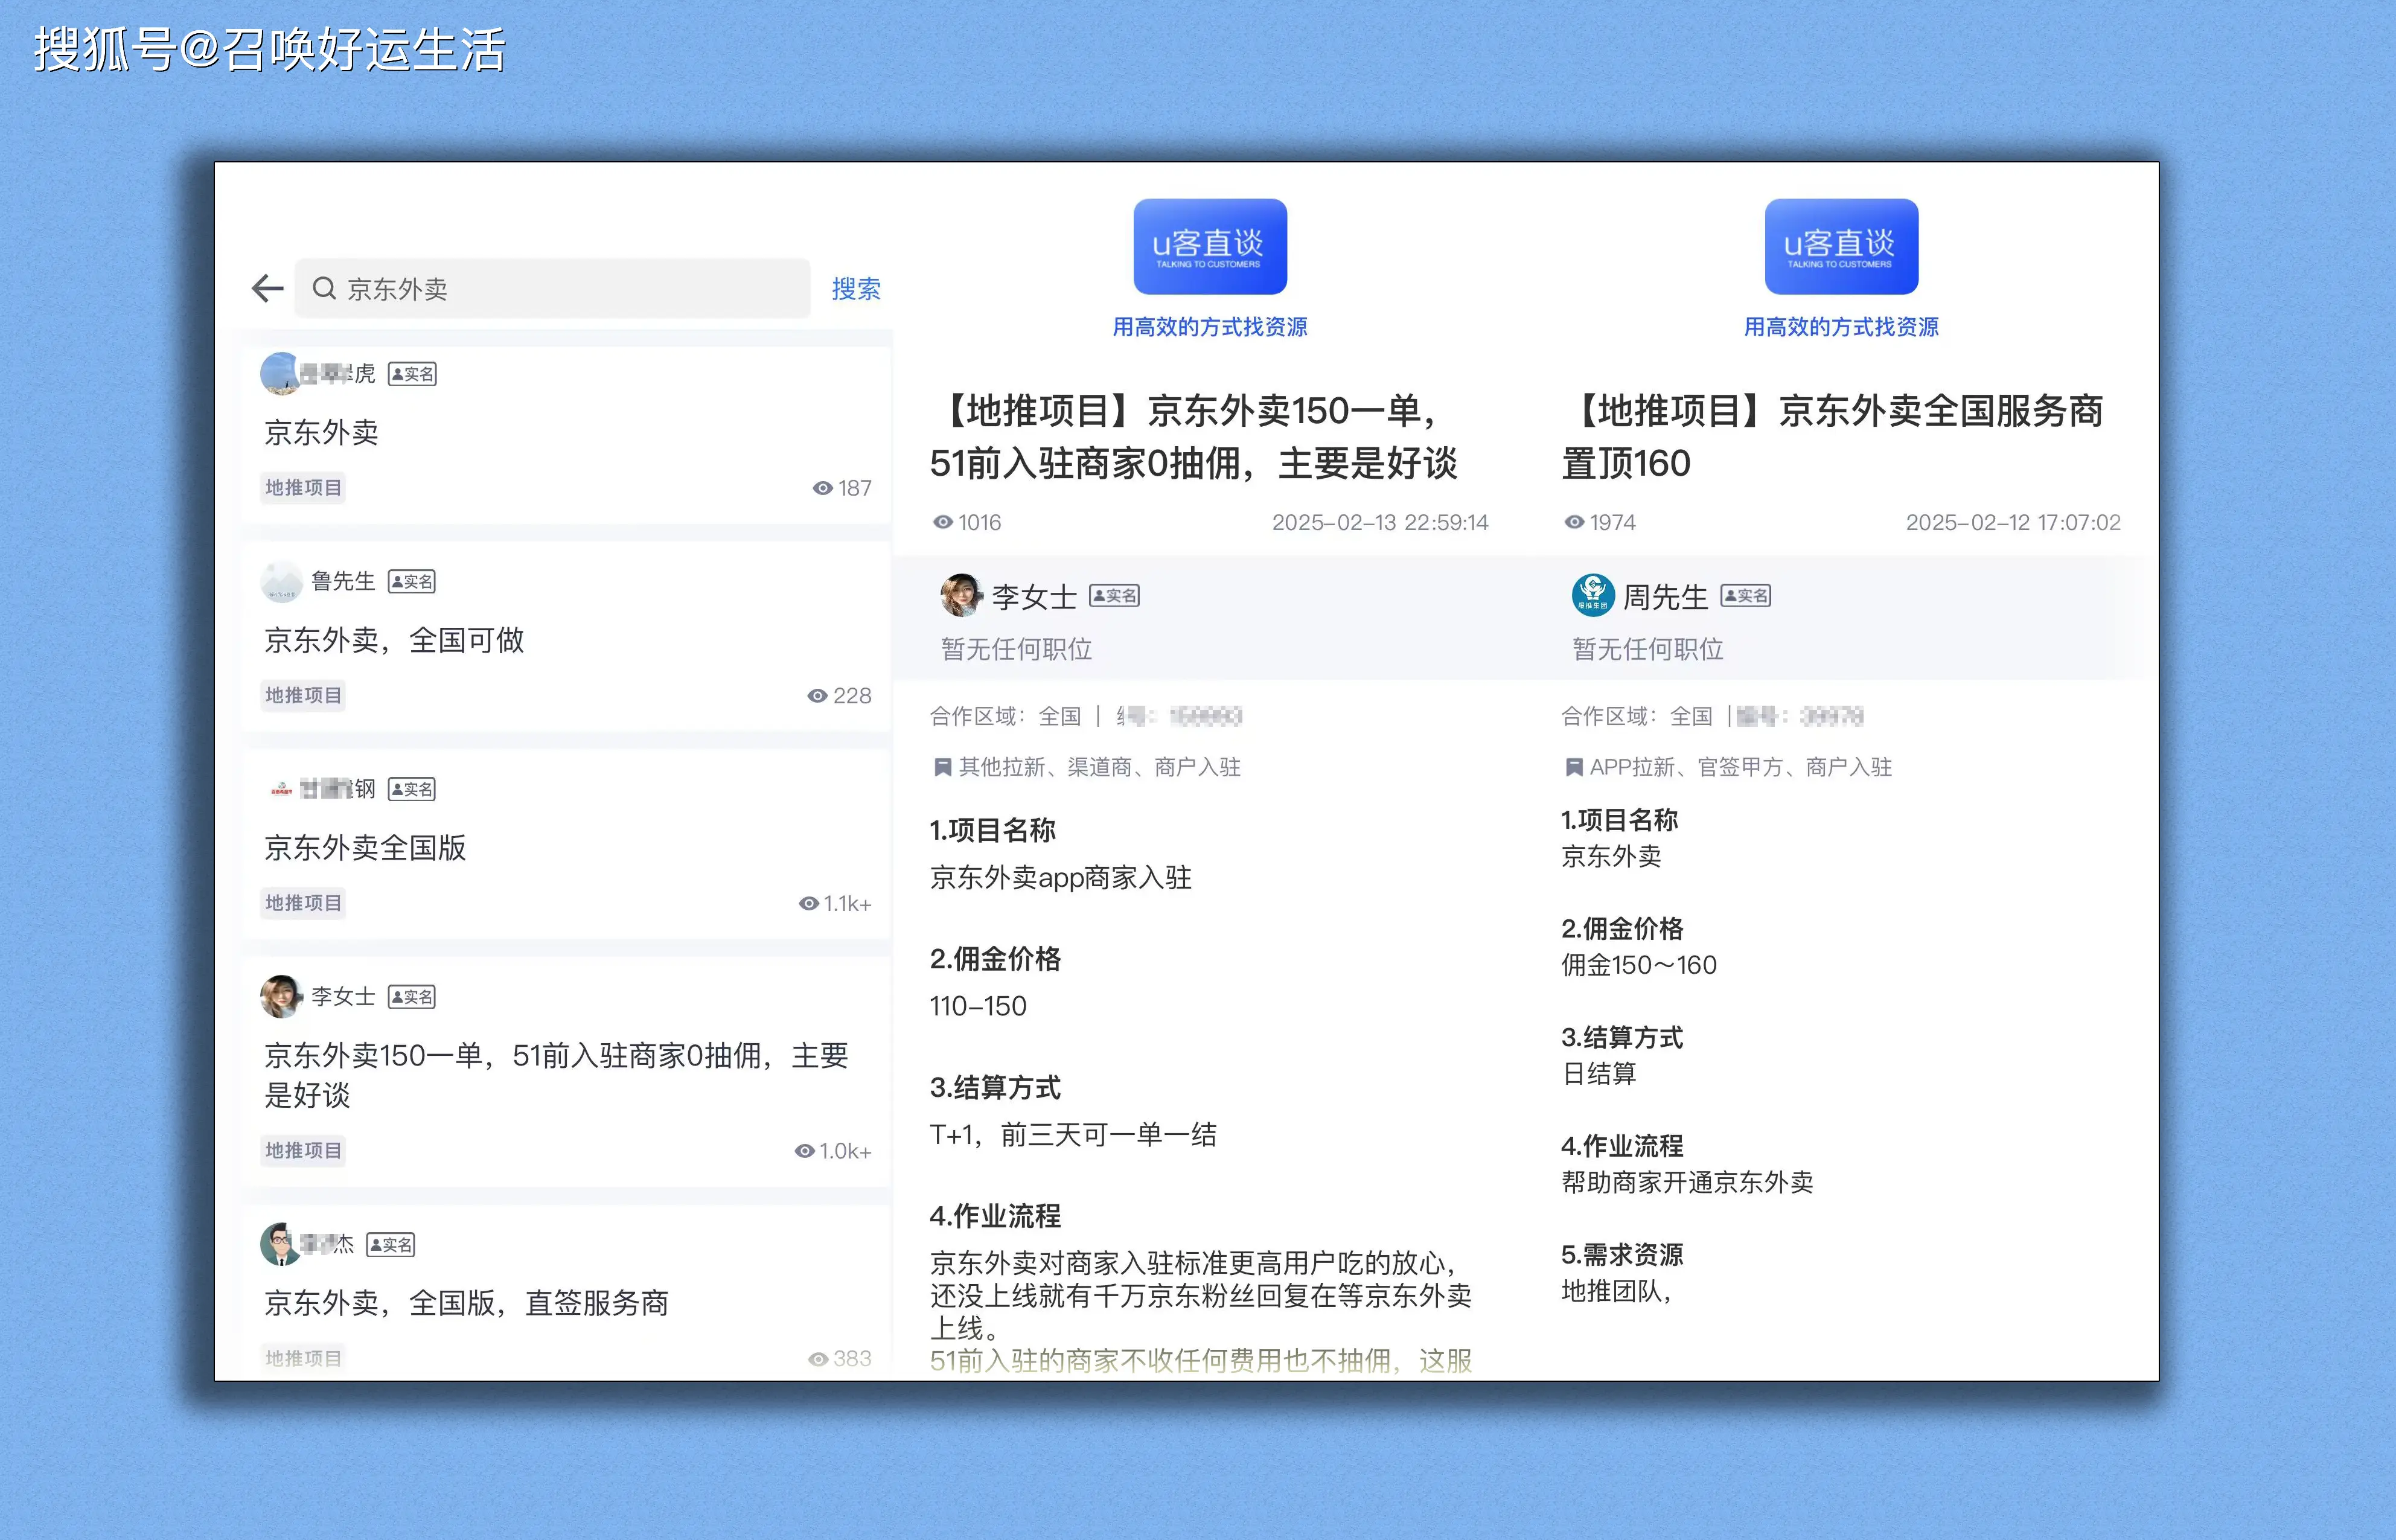Image resolution: width=2396 pixels, height=1540 pixels.
Task: Click 实名 badge beside 李女士 in detail
Action: point(1114,596)
